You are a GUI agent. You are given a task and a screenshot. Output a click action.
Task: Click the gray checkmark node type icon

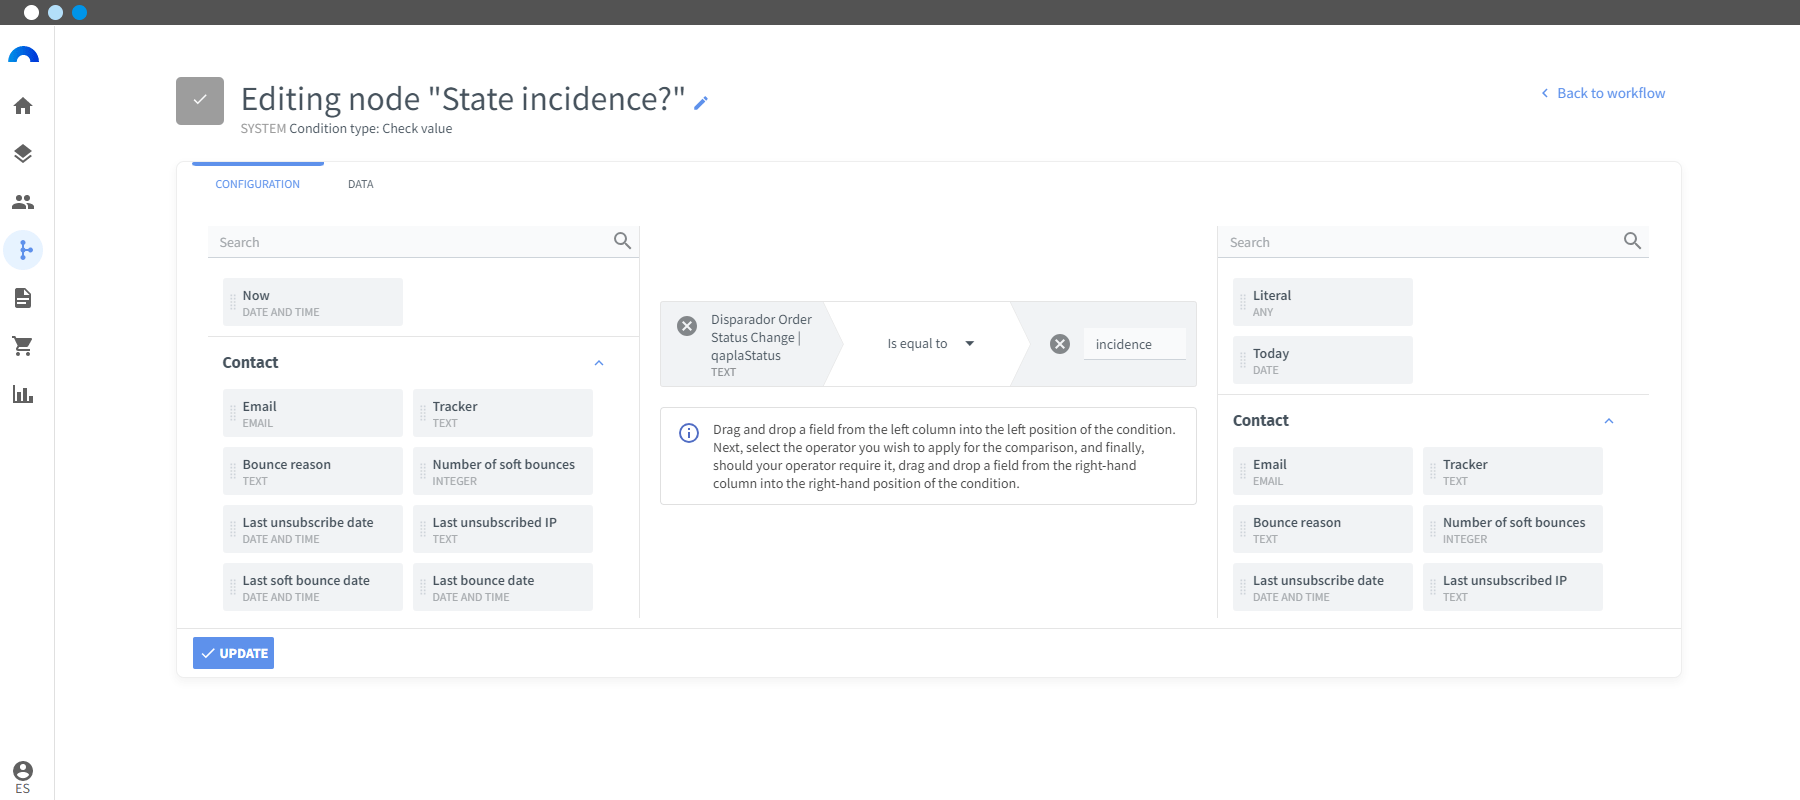pyautogui.click(x=200, y=101)
